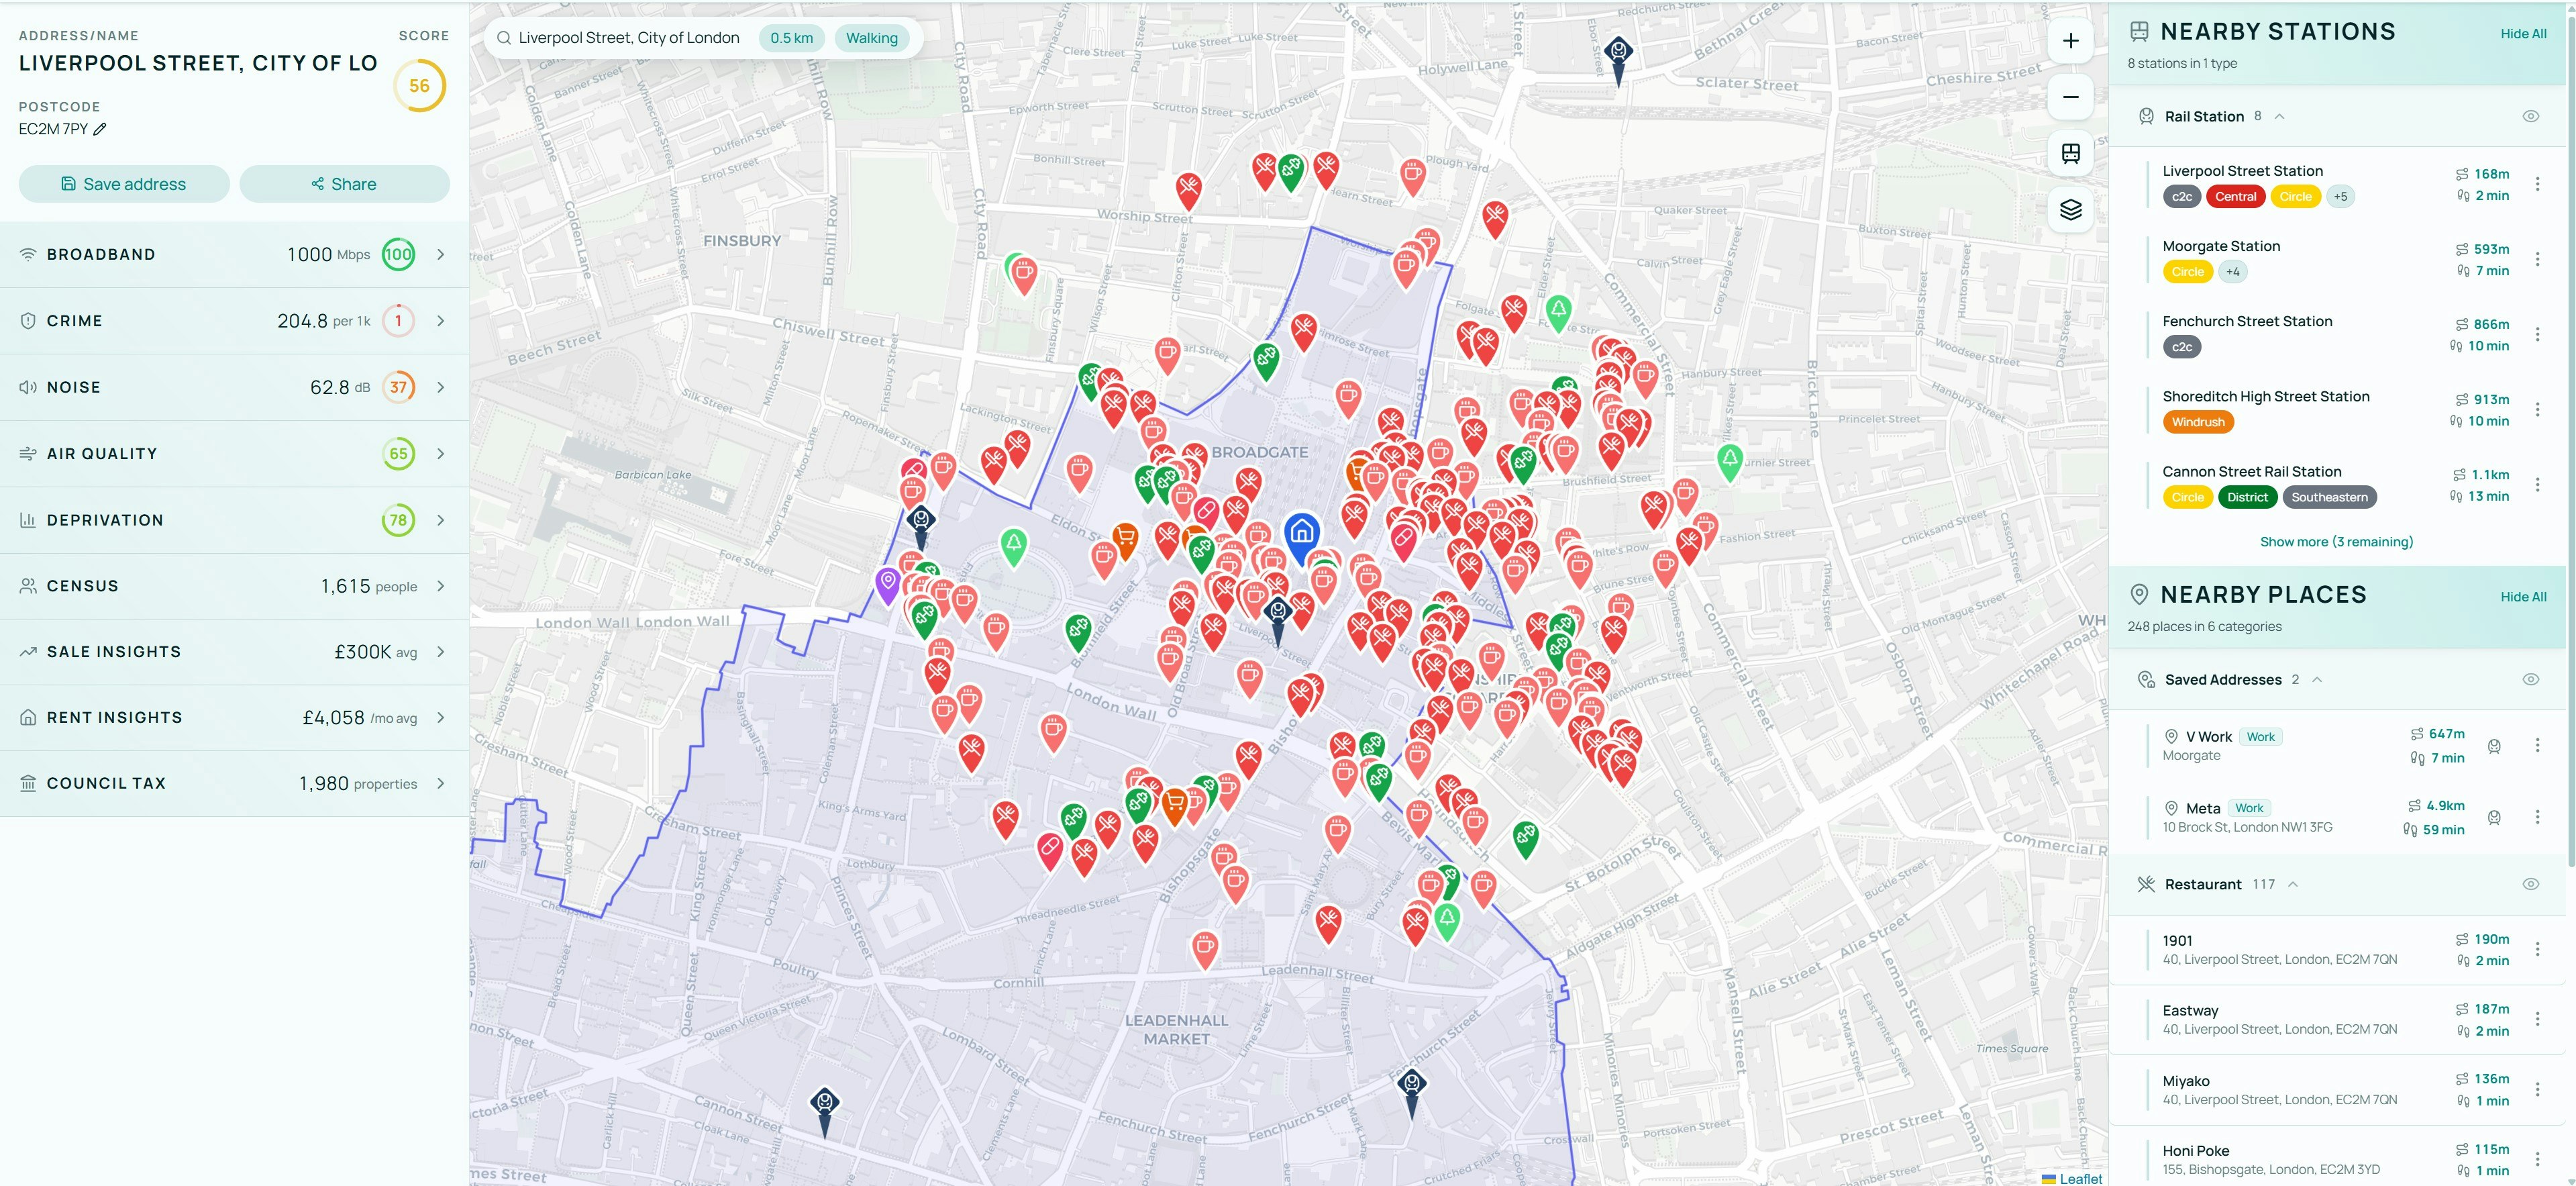Toggle the Walking travel mode chip
This screenshot has width=2576, height=1186.
tap(872, 38)
